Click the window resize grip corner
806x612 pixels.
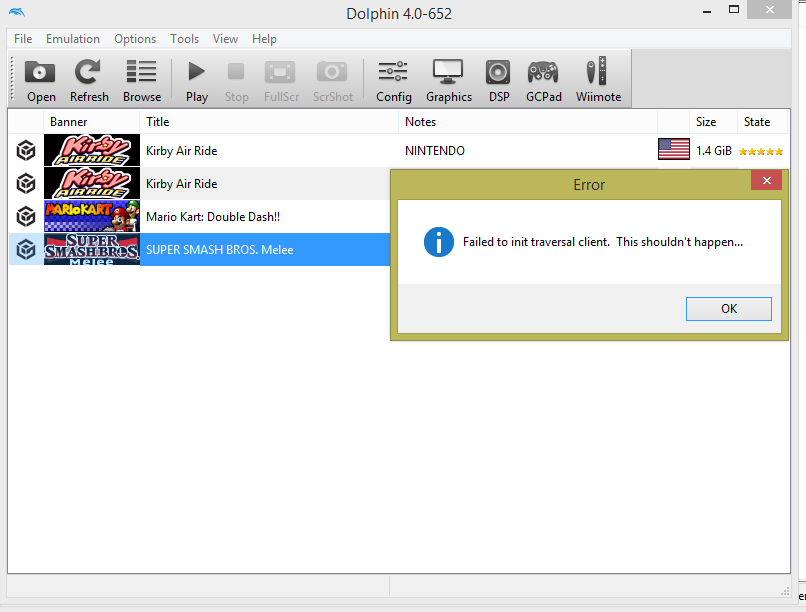pos(785,591)
